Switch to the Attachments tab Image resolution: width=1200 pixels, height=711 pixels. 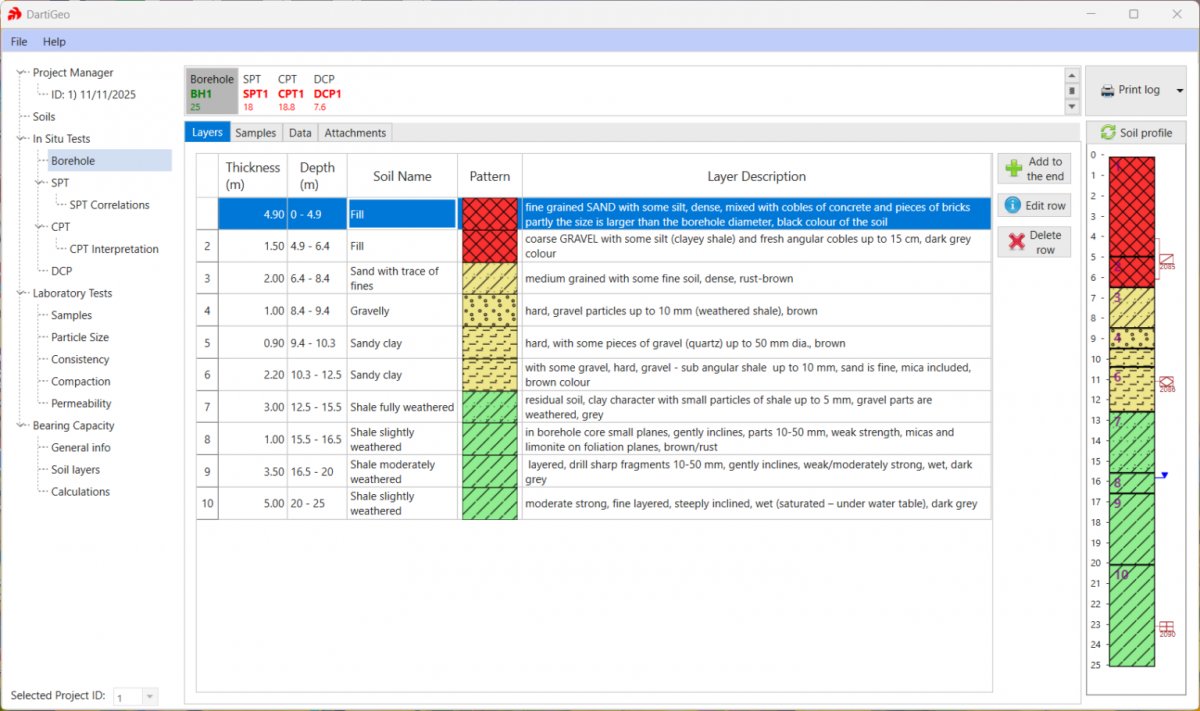point(355,133)
